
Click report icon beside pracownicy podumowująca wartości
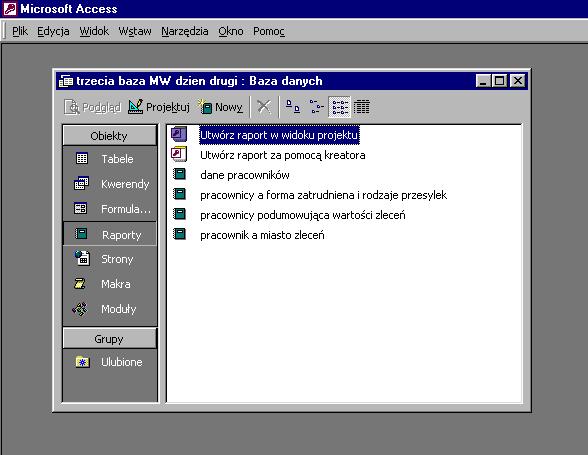pos(179,214)
